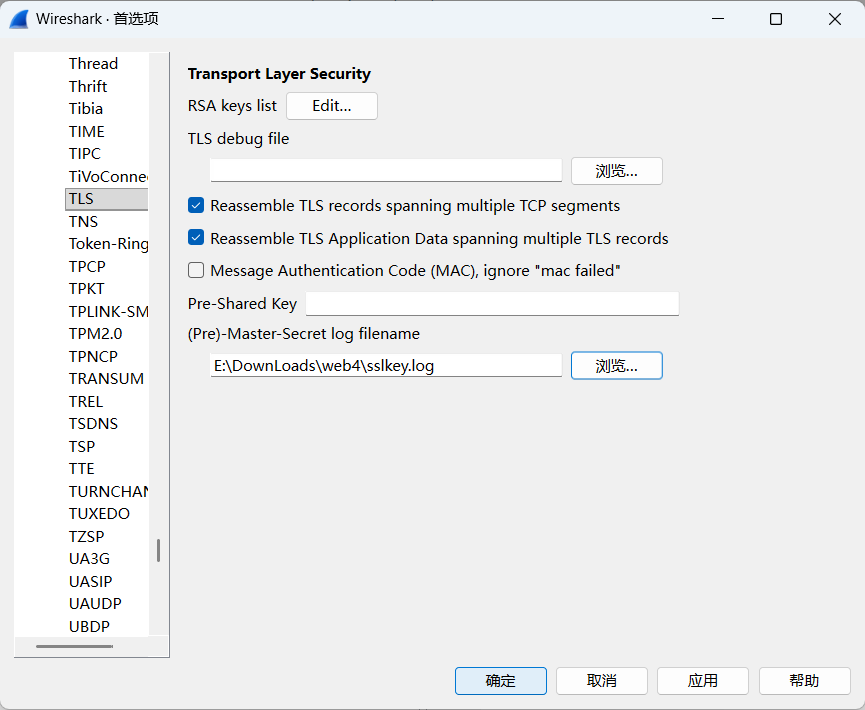Select the TLS protocol entry
865x710 pixels.
[106, 199]
